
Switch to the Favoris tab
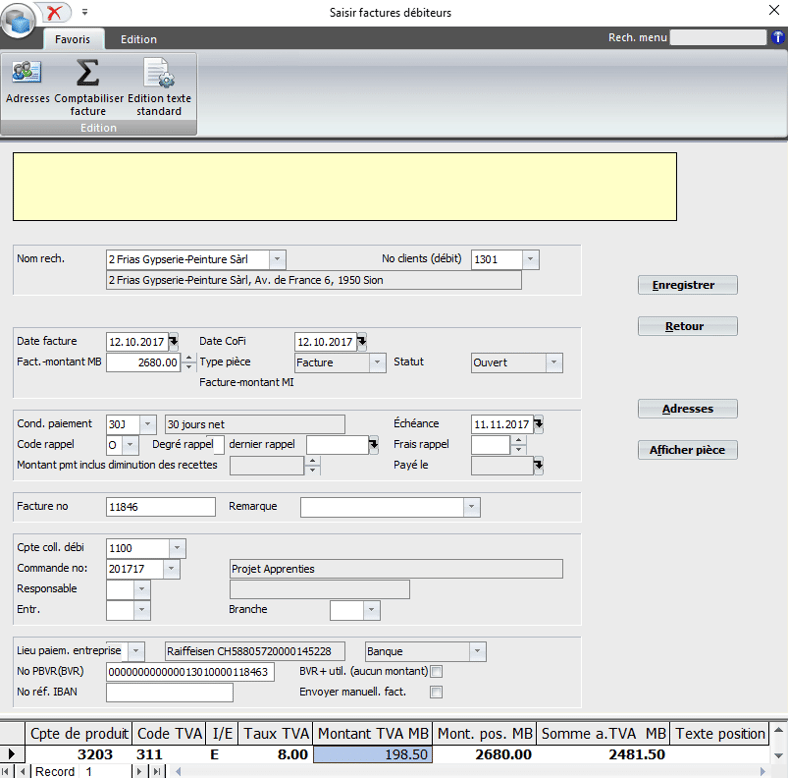(x=73, y=39)
